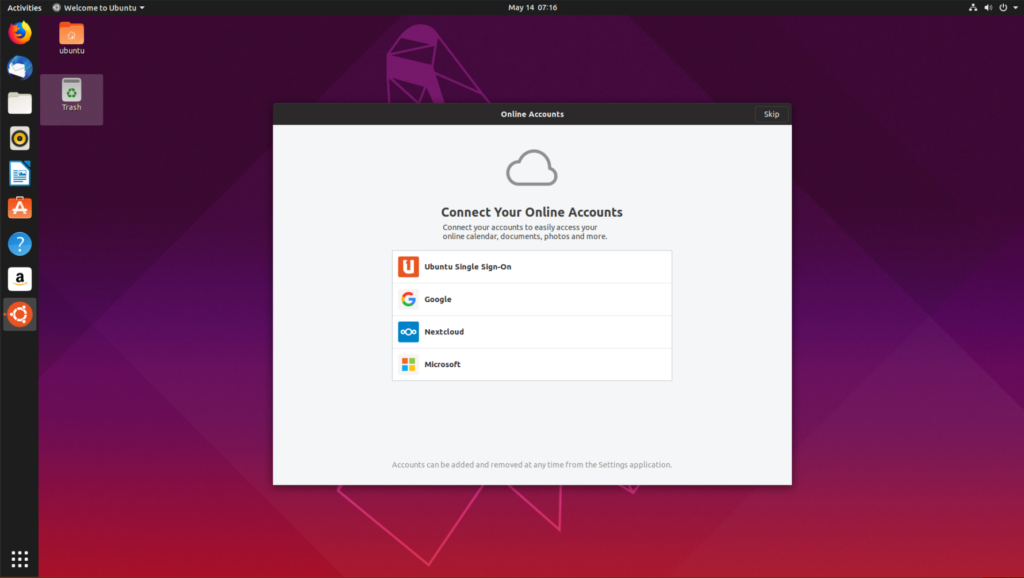Open Ubuntu Software store icon
1024x578 pixels.
[x=20, y=208]
